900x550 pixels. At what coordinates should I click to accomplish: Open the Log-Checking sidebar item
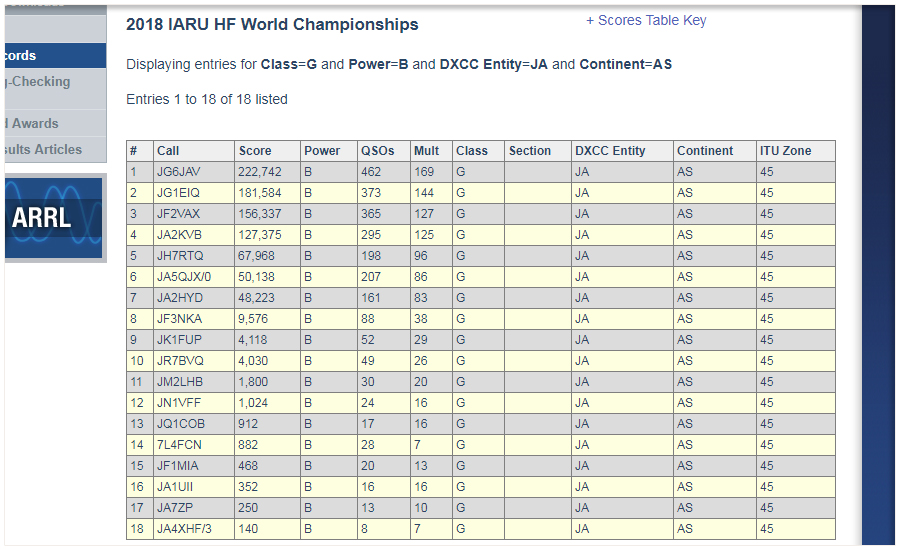[52, 82]
